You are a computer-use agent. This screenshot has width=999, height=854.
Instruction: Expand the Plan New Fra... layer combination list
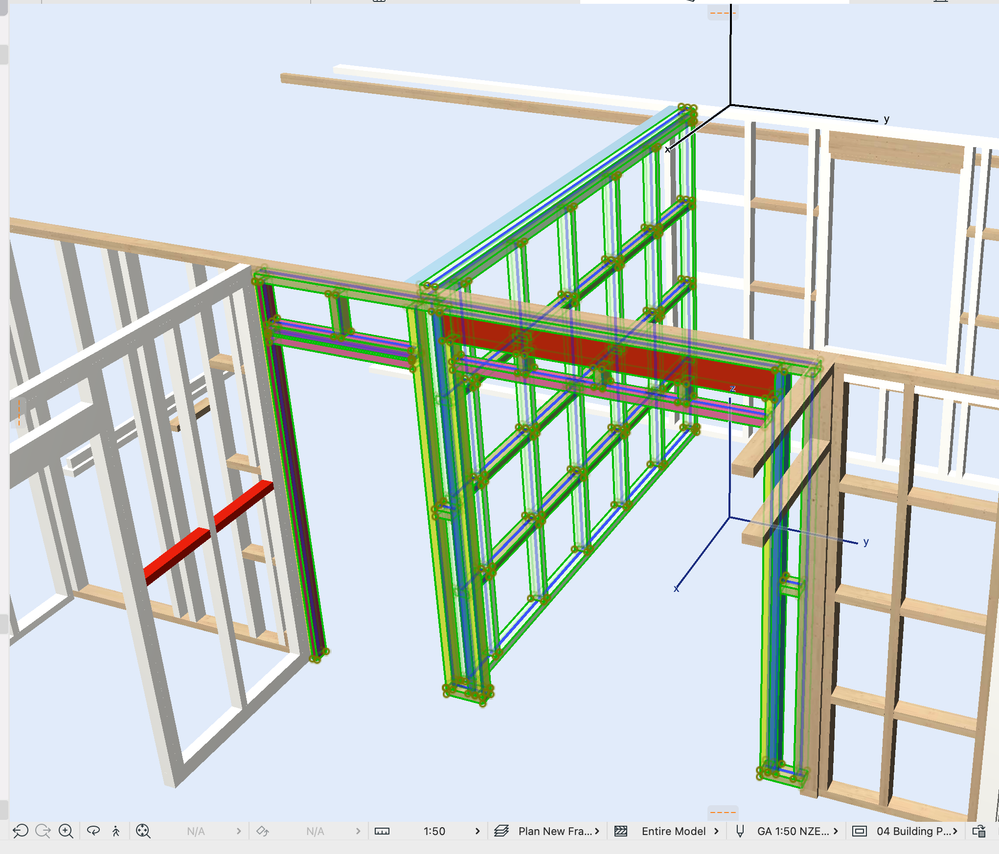(597, 831)
